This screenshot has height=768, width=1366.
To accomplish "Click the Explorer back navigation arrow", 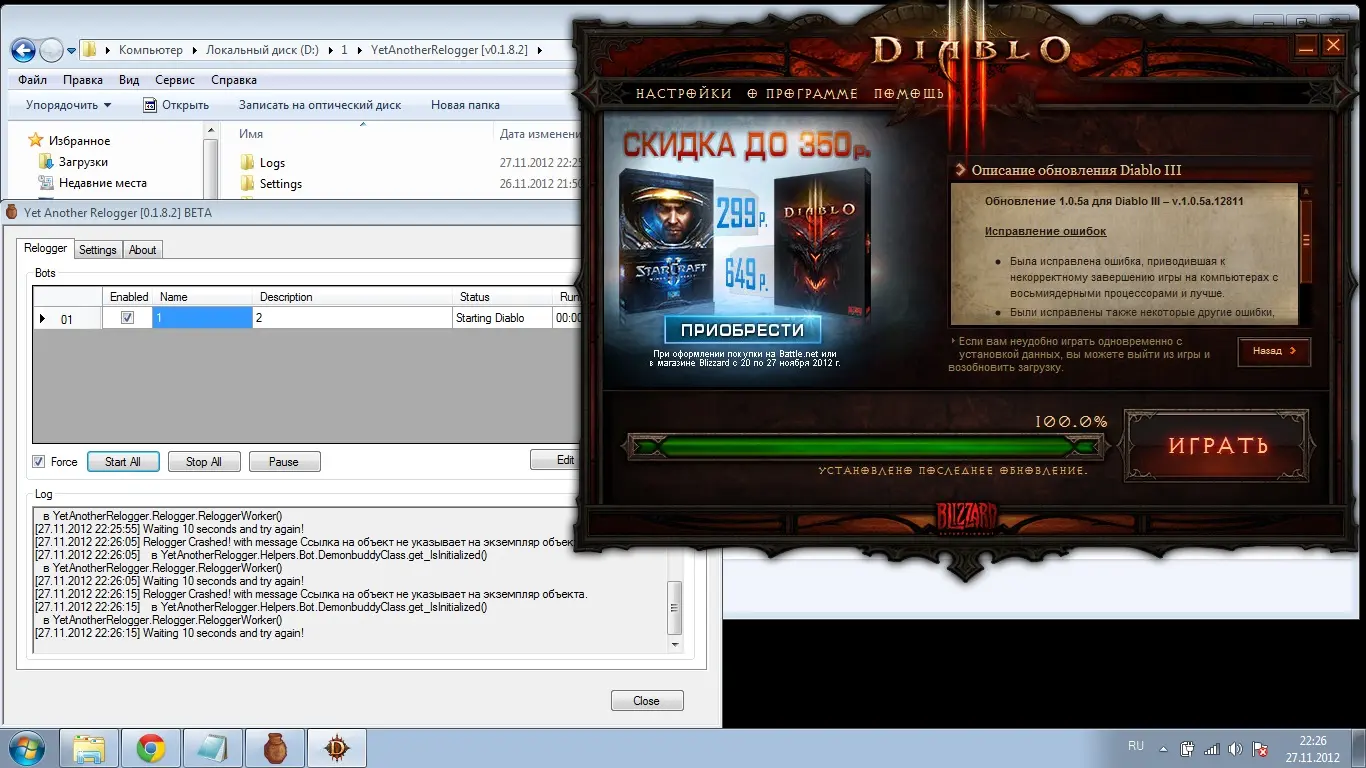I will tap(23, 50).
